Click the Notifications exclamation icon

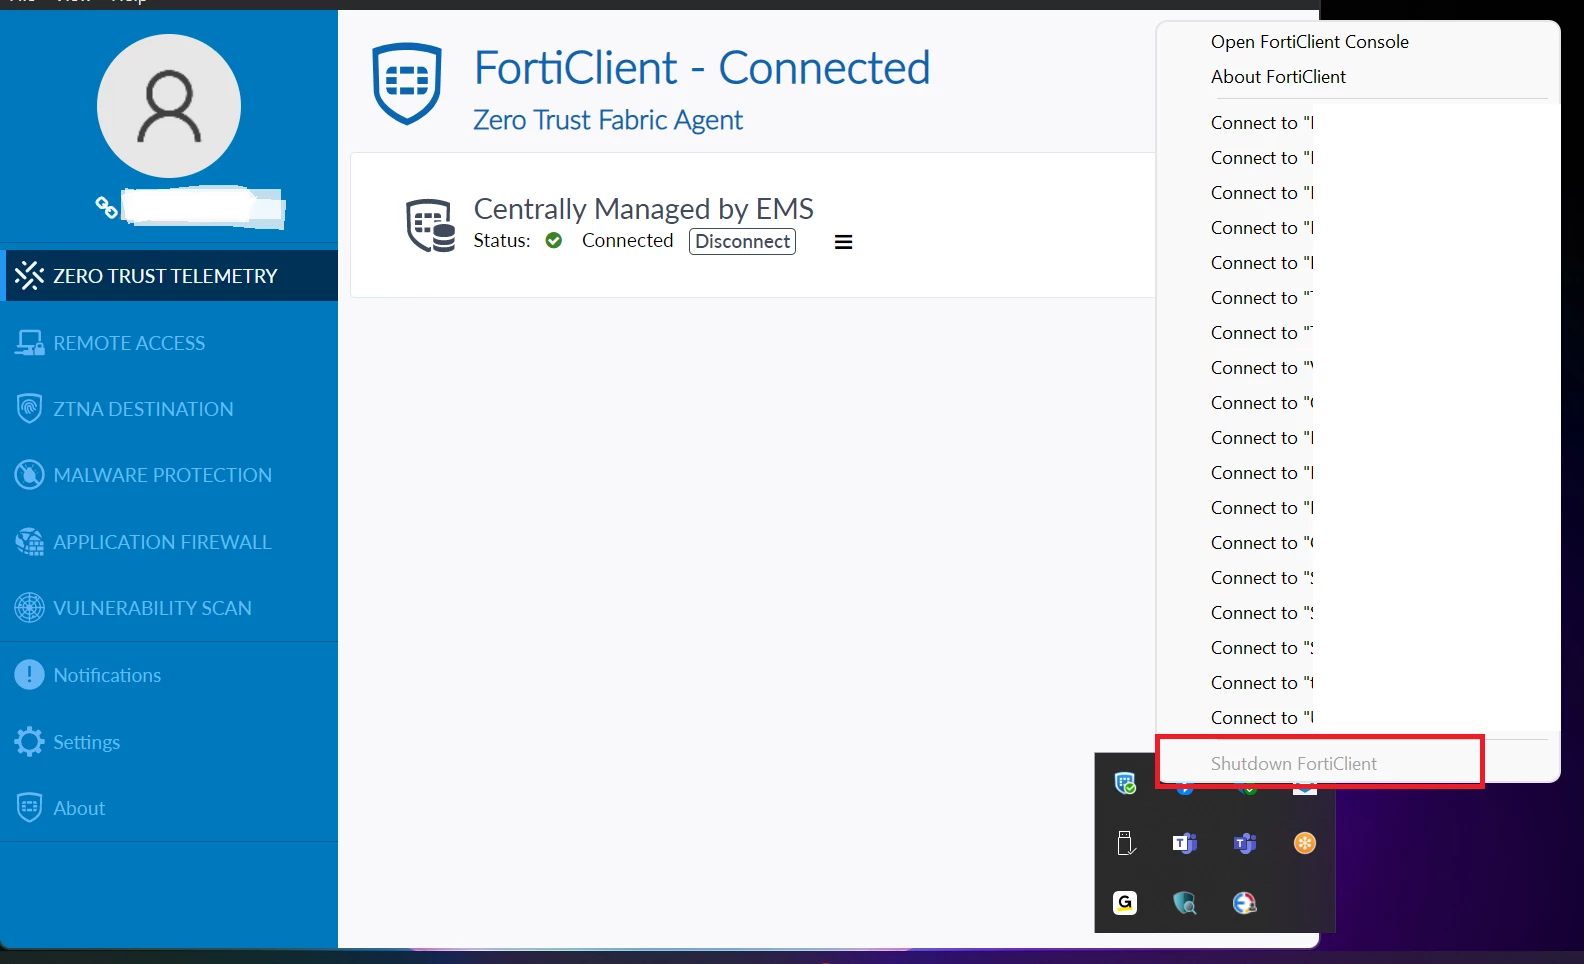click(29, 675)
